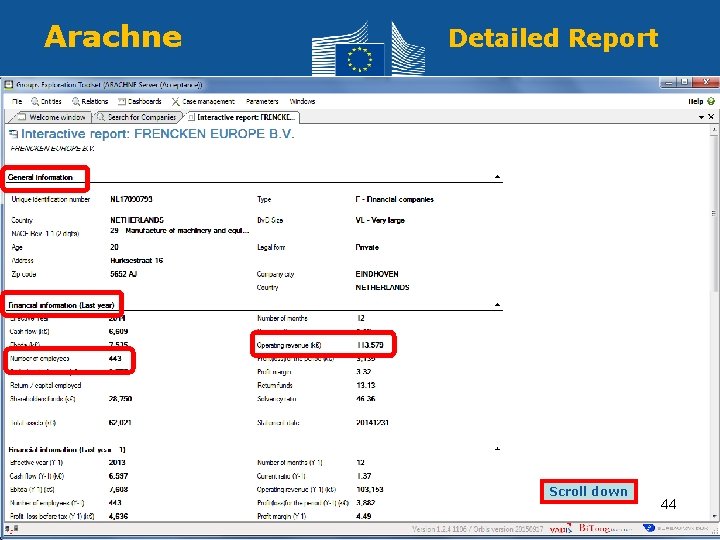Click the size value VL - Very large
Image resolution: width=720 pixels, height=540 pixels.
380,220
